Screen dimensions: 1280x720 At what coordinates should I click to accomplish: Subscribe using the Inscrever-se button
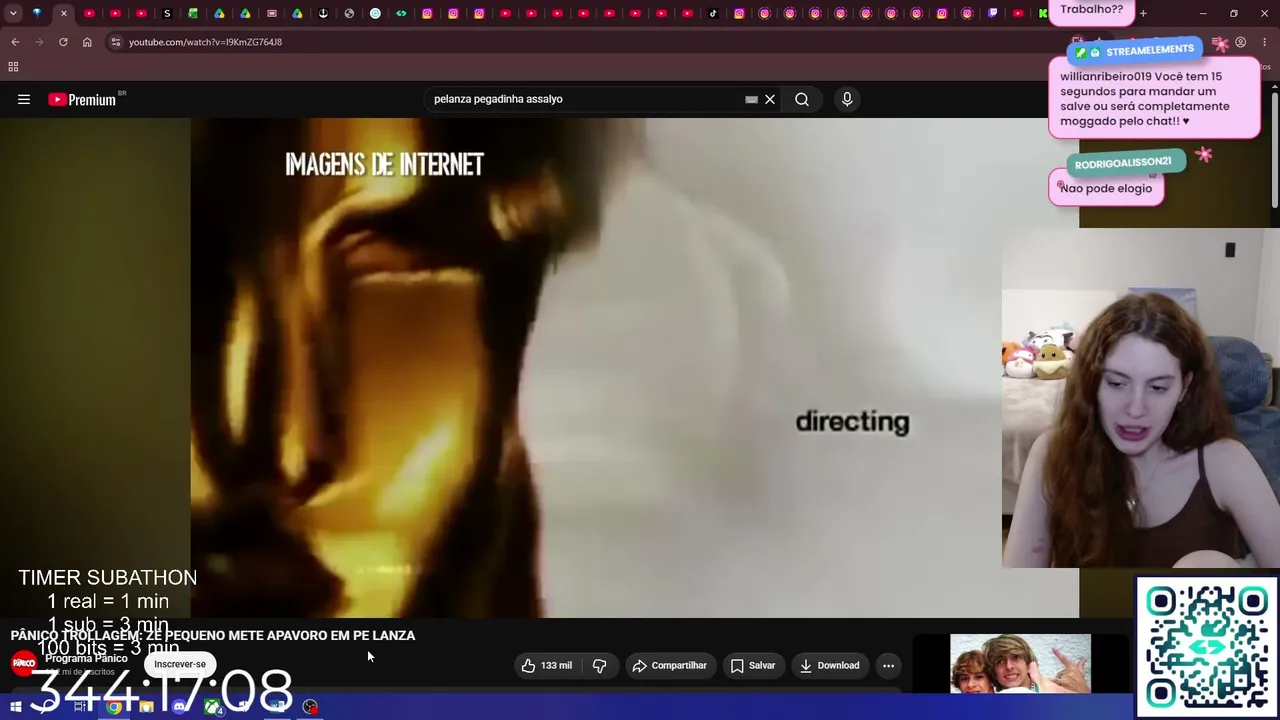[180, 664]
